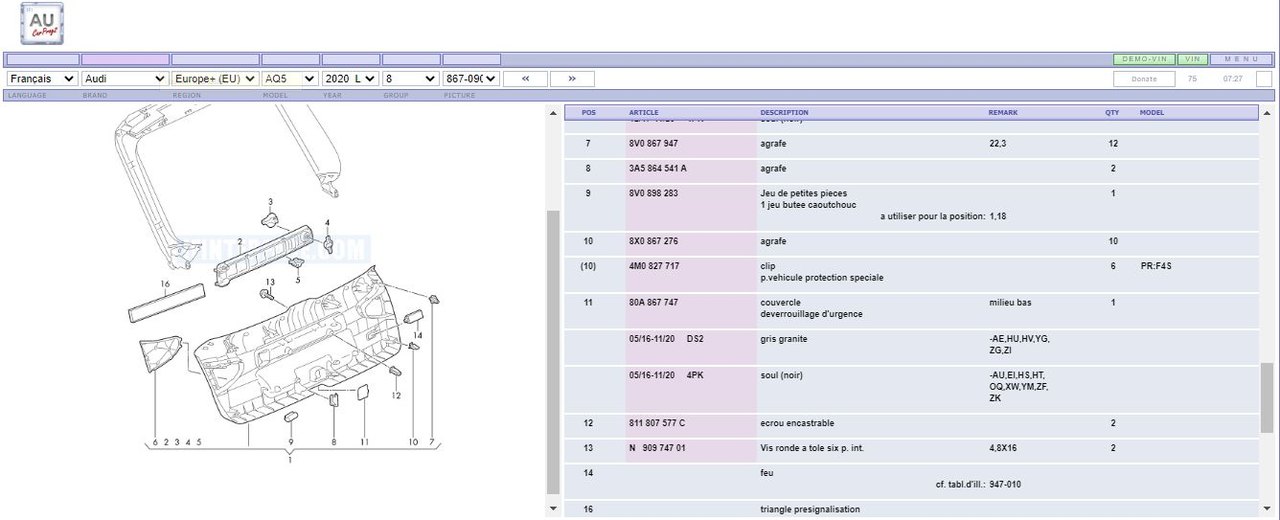Select part number 8V0 867 947
The image size is (1280, 520).
coord(653,144)
